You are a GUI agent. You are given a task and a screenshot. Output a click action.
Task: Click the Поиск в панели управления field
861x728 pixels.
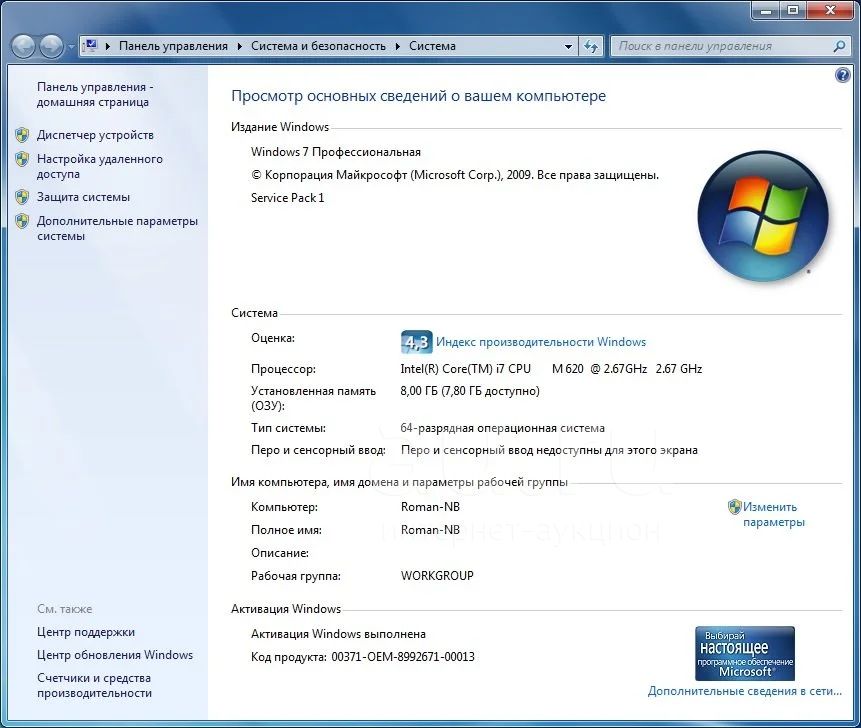pos(720,46)
